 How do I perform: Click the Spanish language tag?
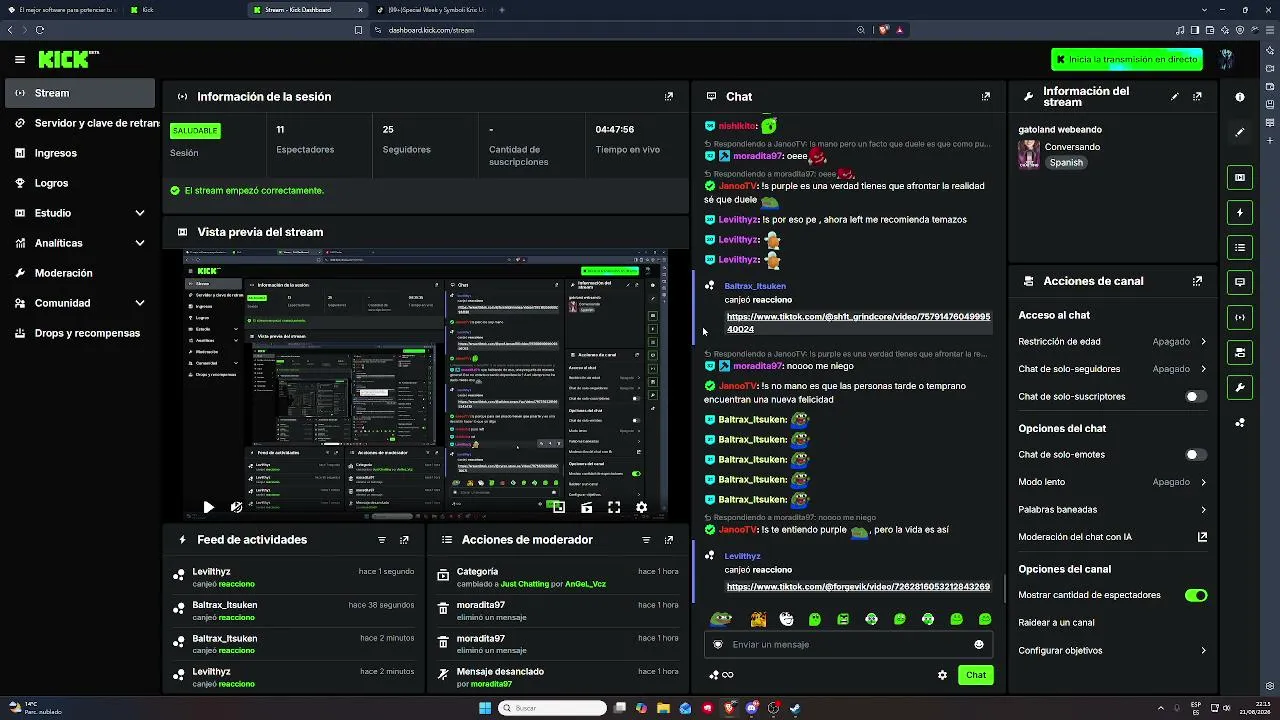pyautogui.click(x=1066, y=163)
